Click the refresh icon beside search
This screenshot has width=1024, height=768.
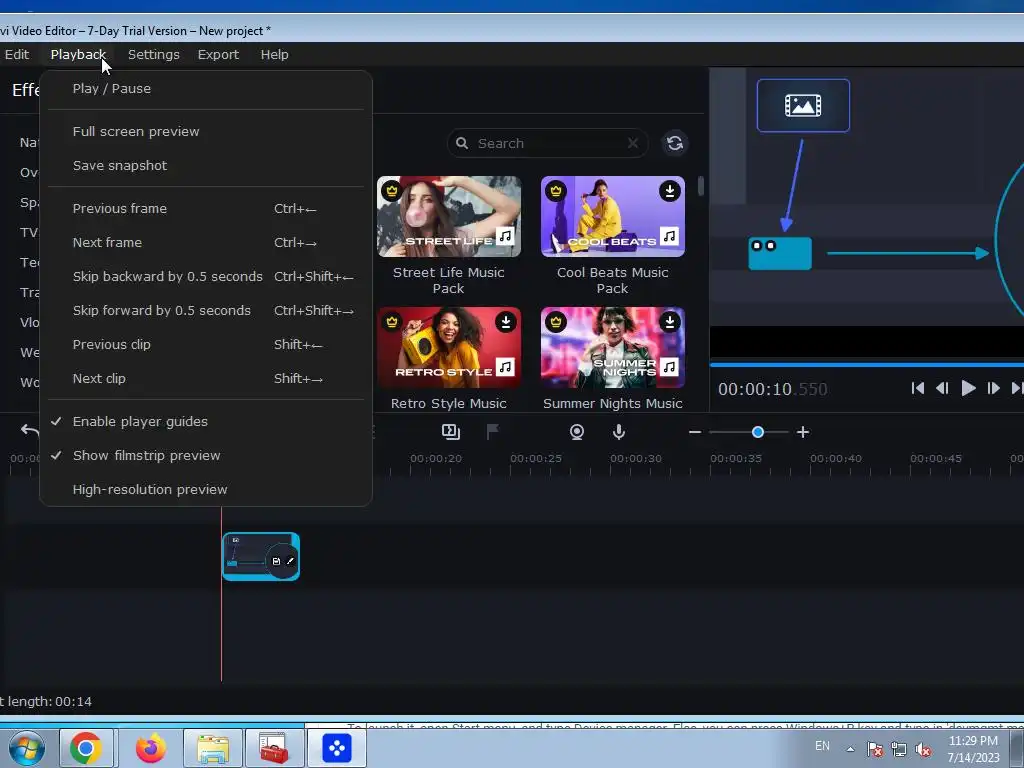675,143
